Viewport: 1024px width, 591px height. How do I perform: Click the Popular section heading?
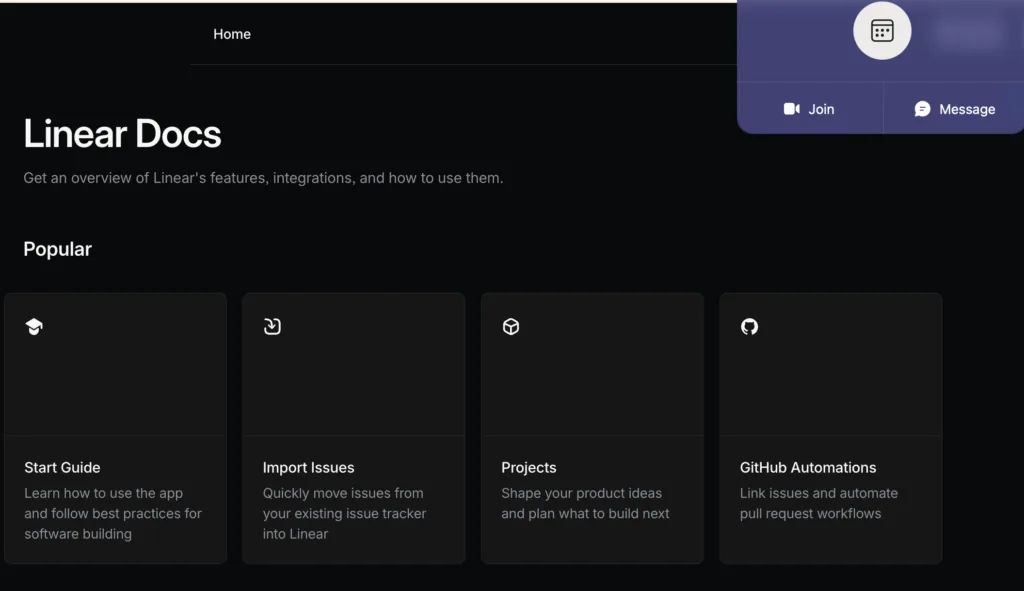coord(57,248)
